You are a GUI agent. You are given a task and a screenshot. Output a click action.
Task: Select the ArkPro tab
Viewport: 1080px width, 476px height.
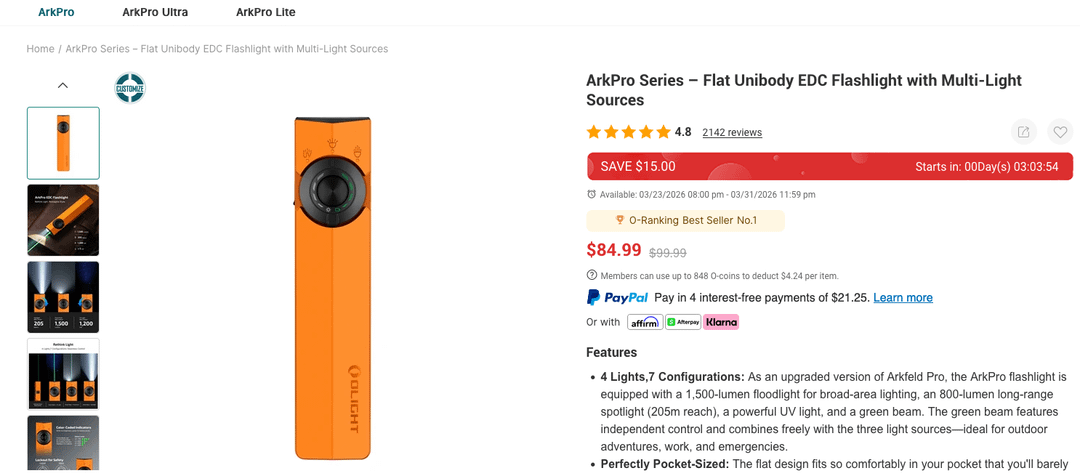pyautogui.click(x=56, y=13)
